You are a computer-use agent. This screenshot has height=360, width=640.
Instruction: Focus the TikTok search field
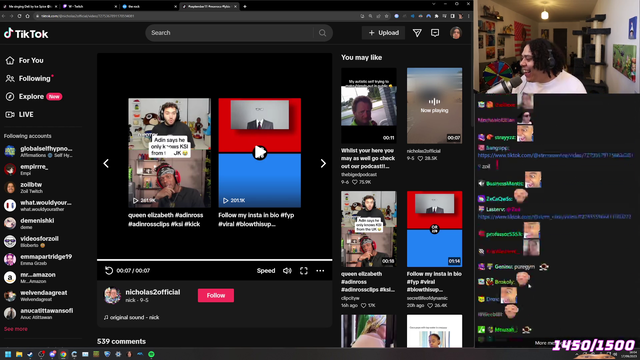(231, 33)
